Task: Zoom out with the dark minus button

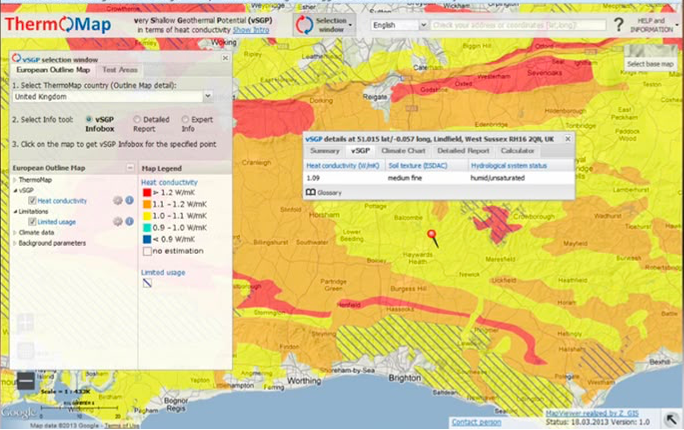Action: click(x=25, y=381)
